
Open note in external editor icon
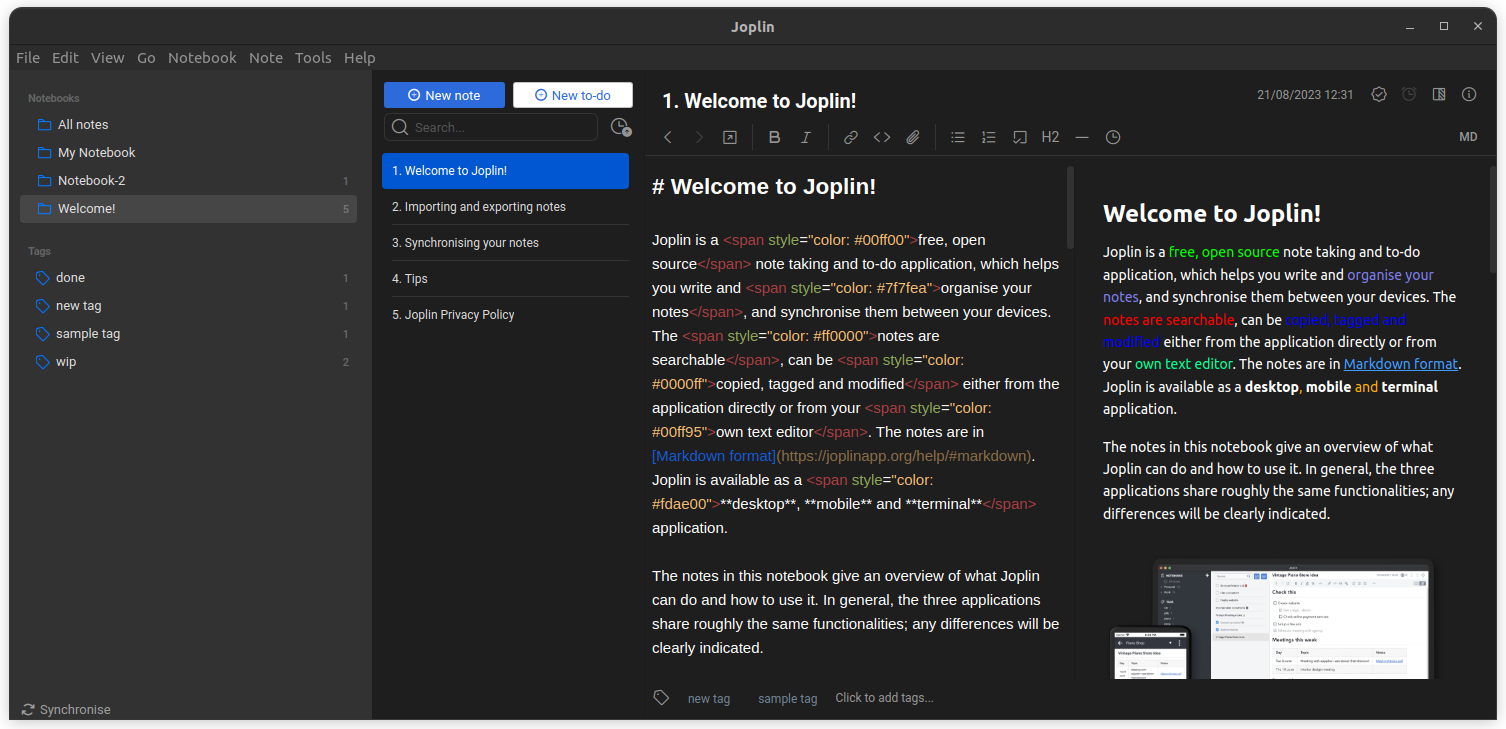click(x=730, y=137)
